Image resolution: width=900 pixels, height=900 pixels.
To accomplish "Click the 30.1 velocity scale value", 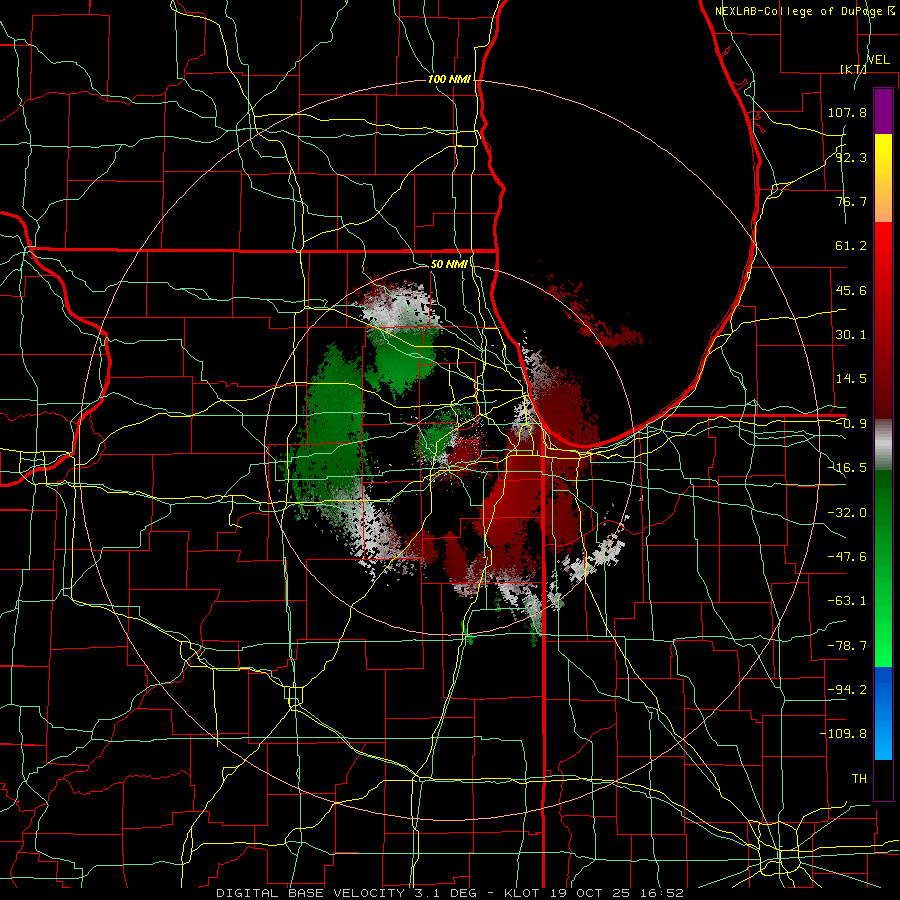I will click(851, 335).
